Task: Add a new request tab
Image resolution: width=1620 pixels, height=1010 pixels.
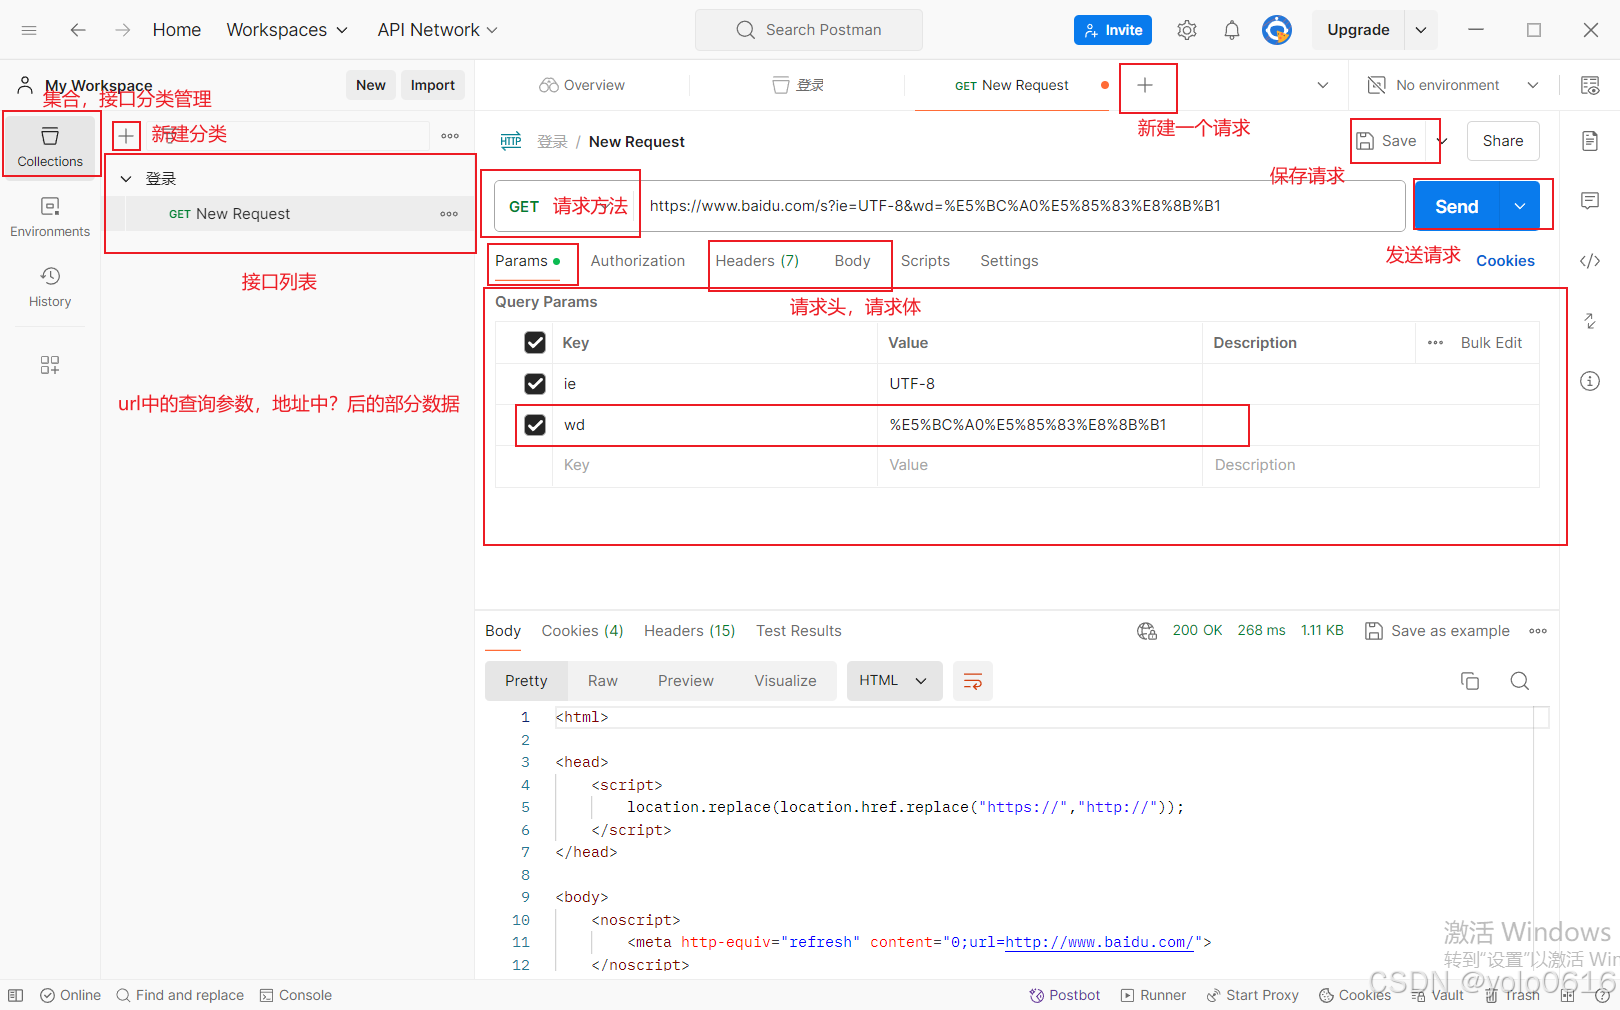Action: coord(1145,85)
